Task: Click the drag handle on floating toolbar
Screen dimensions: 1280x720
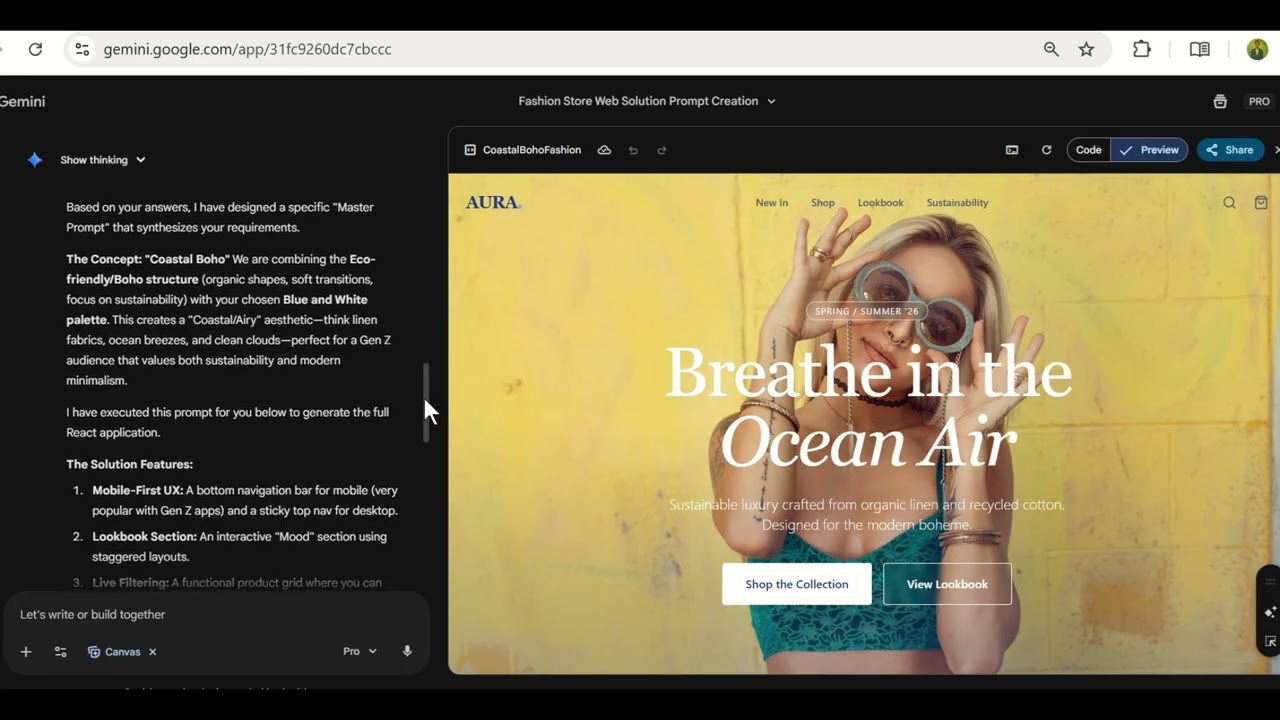Action: [1271, 582]
